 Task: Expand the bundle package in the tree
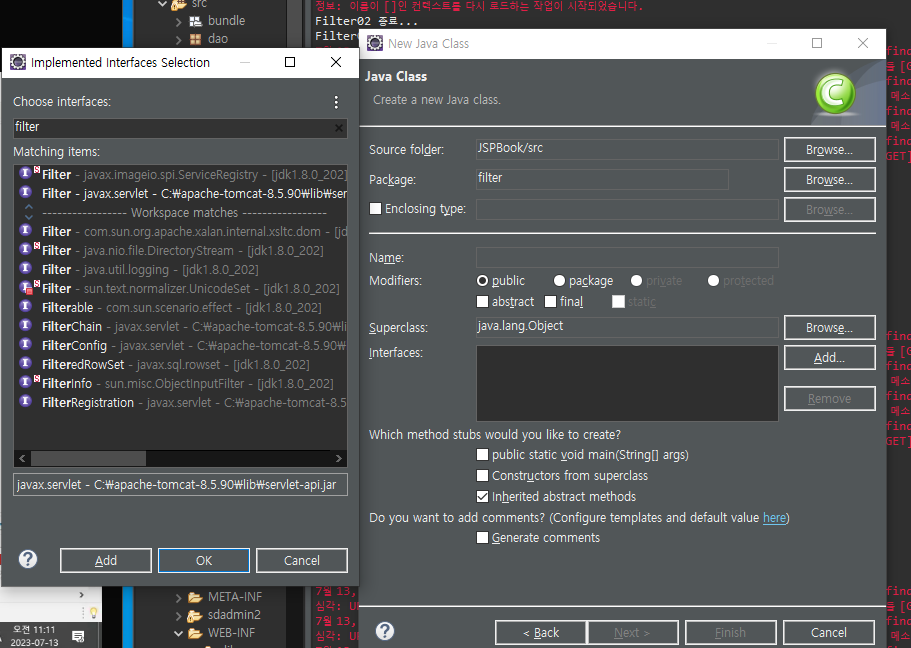click(x=178, y=22)
